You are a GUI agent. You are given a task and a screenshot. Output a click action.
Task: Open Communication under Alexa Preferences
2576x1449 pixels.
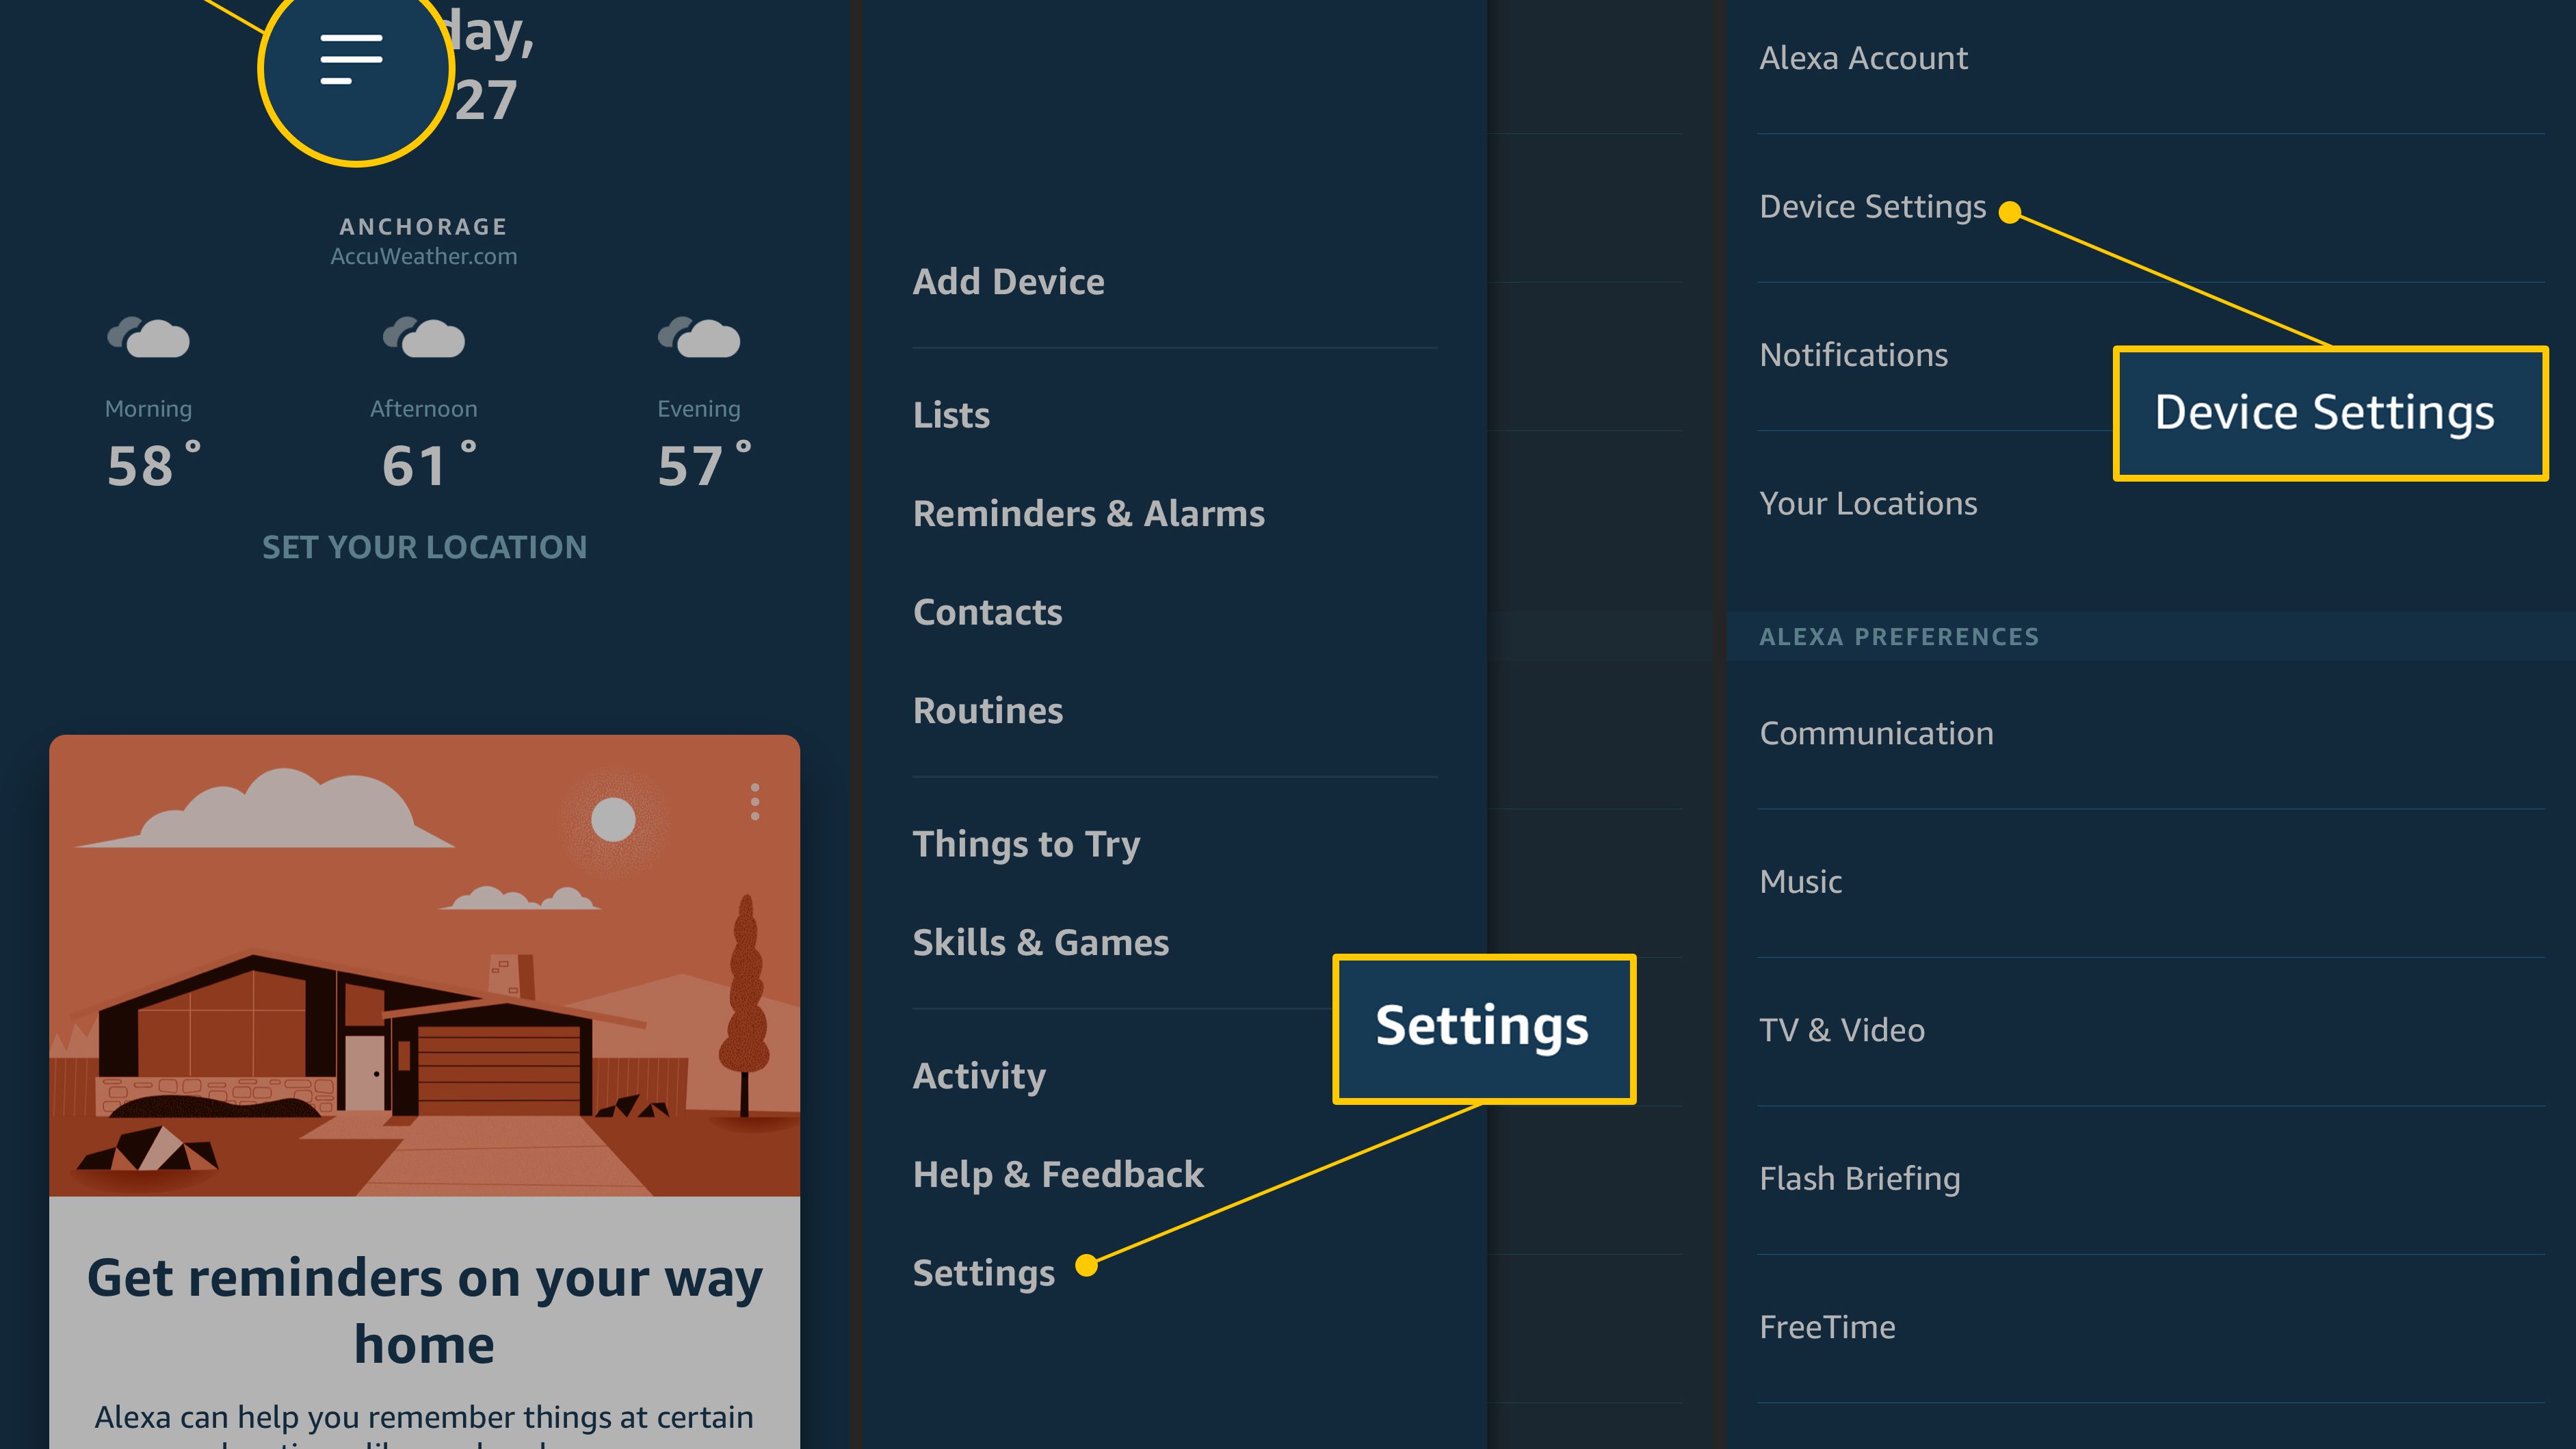pyautogui.click(x=2151, y=734)
